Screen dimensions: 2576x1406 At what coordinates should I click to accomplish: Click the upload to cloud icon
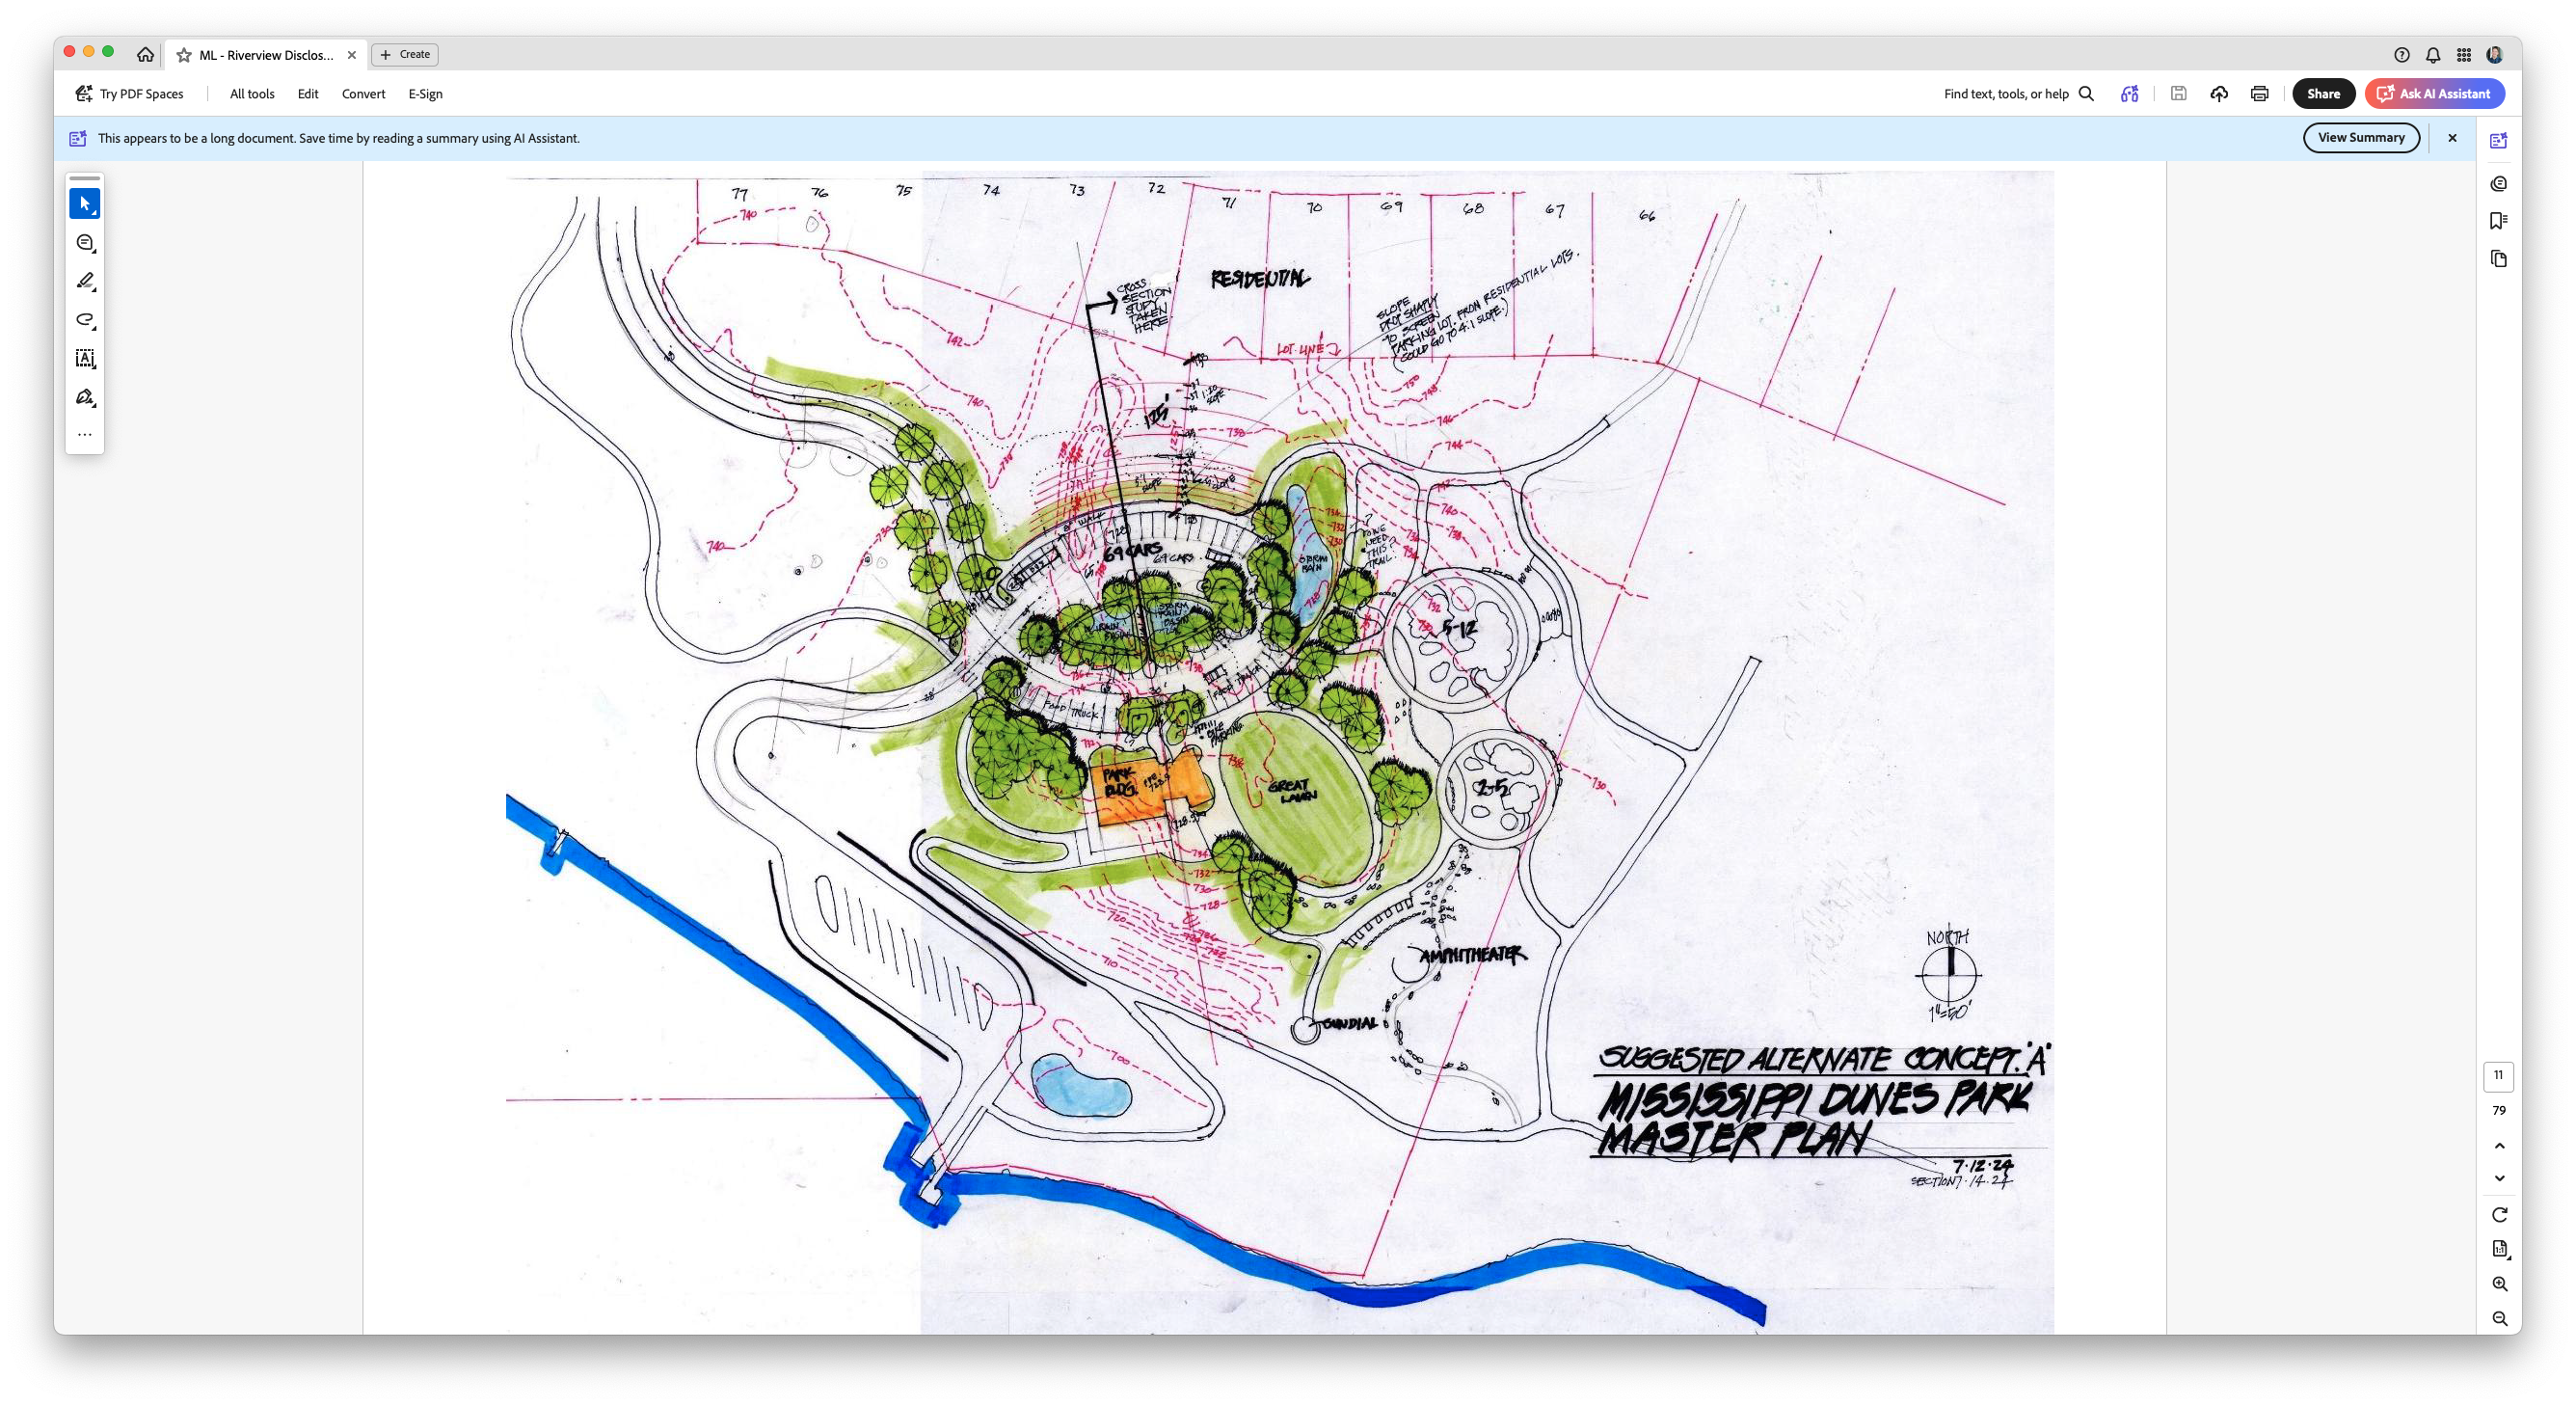[2219, 94]
